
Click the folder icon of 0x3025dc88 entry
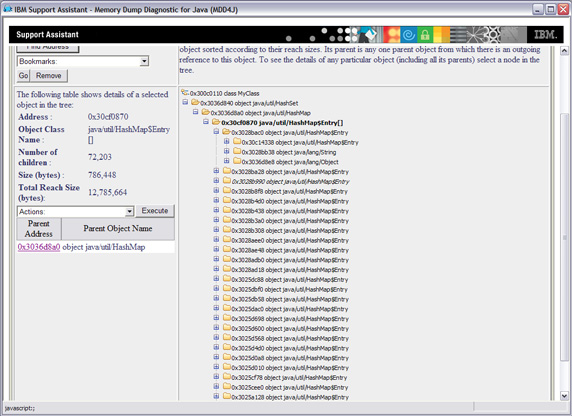(227, 279)
